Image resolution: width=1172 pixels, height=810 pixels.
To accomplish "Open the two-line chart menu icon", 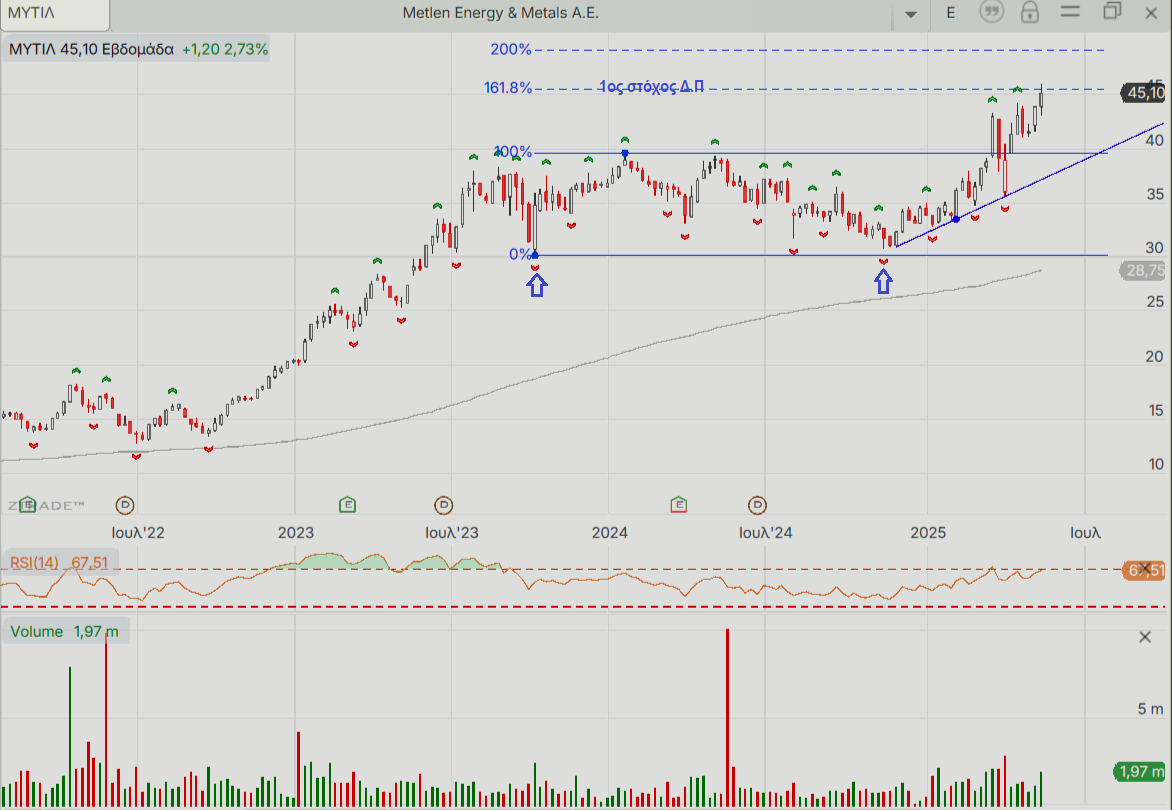I will (x=1070, y=12).
